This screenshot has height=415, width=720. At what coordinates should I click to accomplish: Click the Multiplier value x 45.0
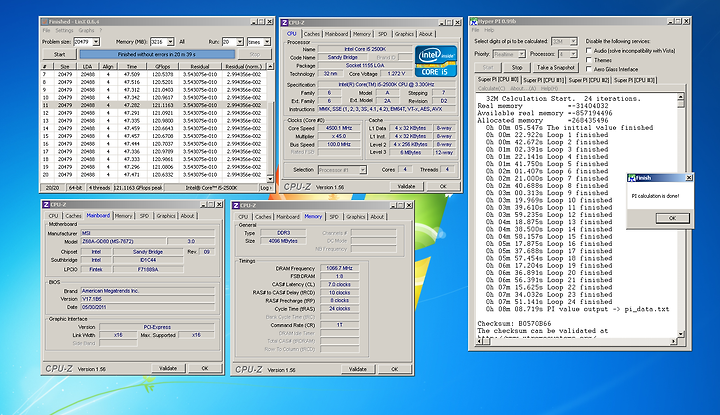339,136
